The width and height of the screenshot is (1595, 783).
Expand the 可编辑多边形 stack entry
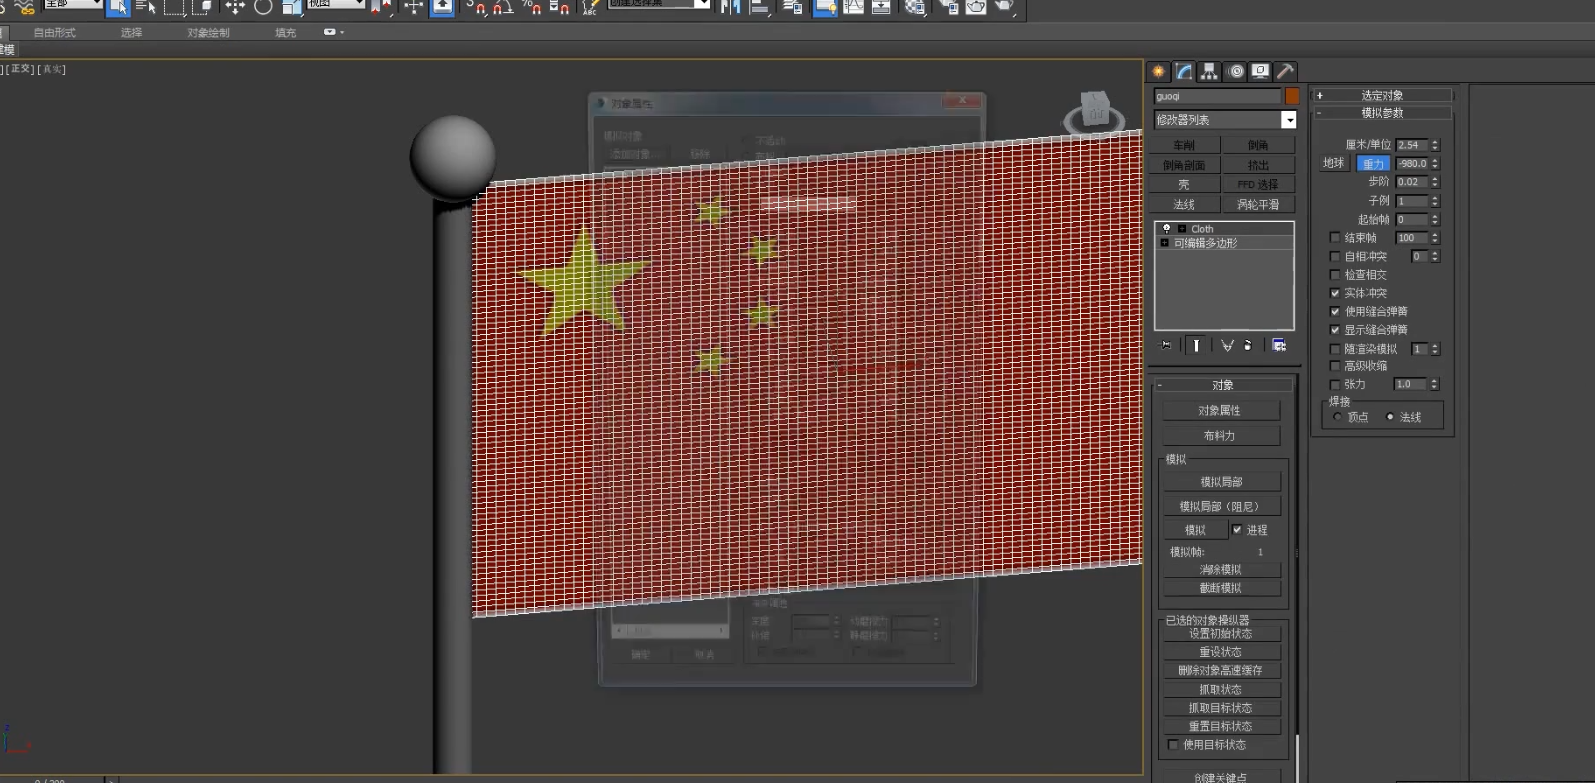(1165, 243)
